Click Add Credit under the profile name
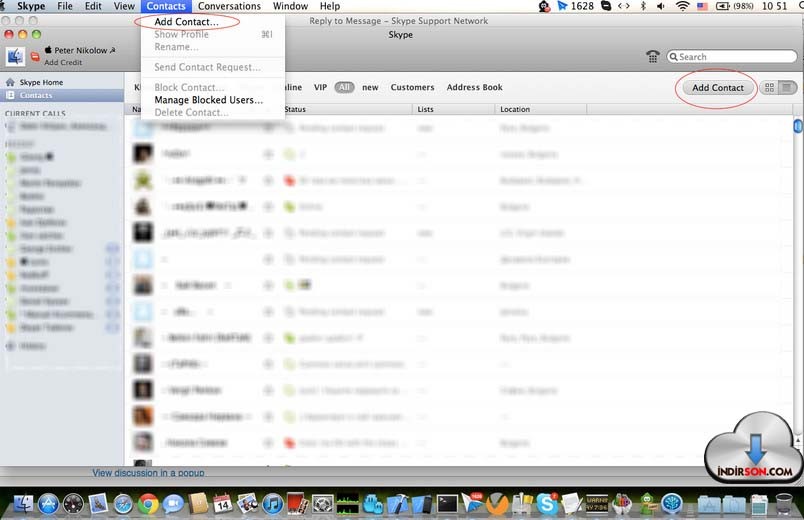Image resolution: width=804 pixels, height=520 pixels. pyautogui.click(x=63, y=62)
